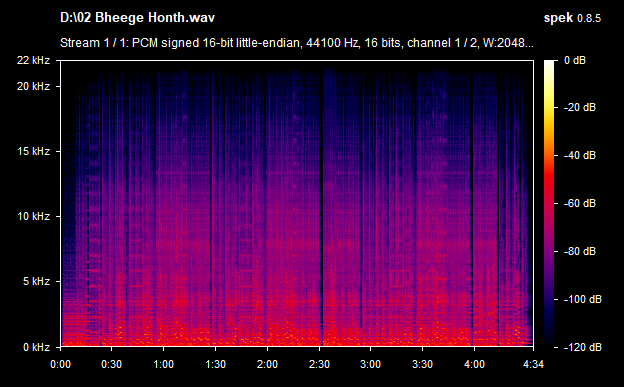624x387 pixels.
Task: Click the 1:00 time marker
Action: [x=163, y=364]
